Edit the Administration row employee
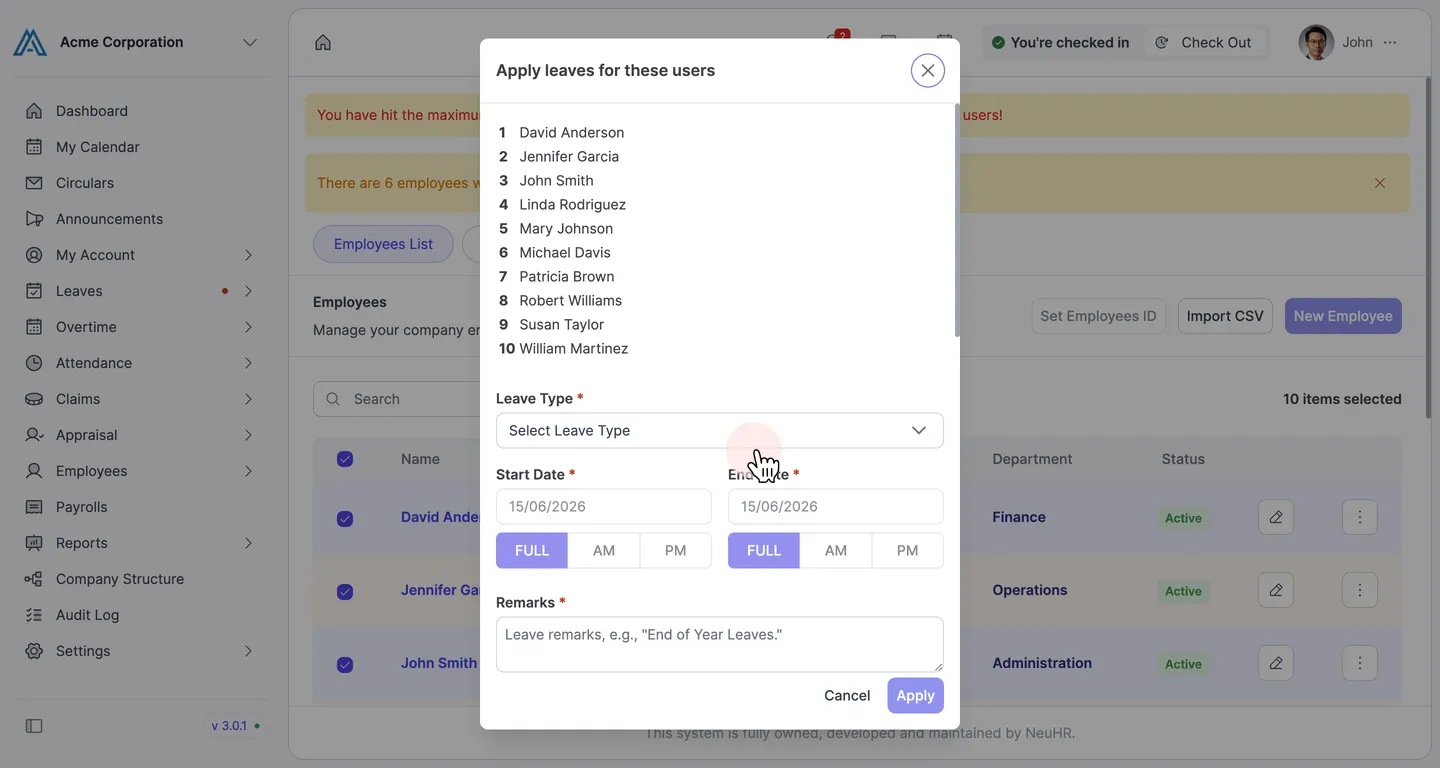 click(1276, 663)
